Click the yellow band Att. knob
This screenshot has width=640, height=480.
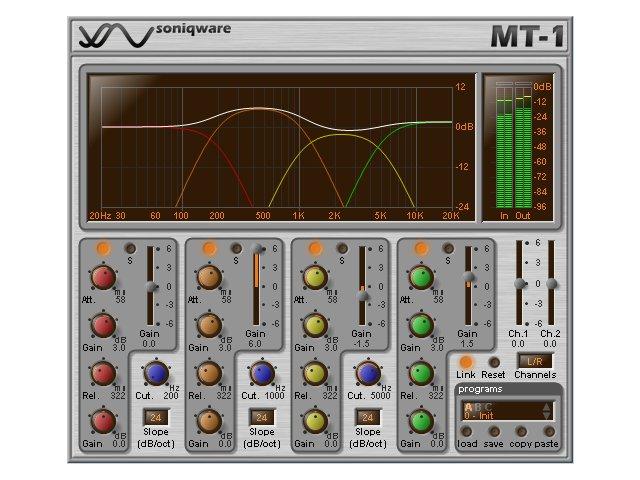pos(315,278)
